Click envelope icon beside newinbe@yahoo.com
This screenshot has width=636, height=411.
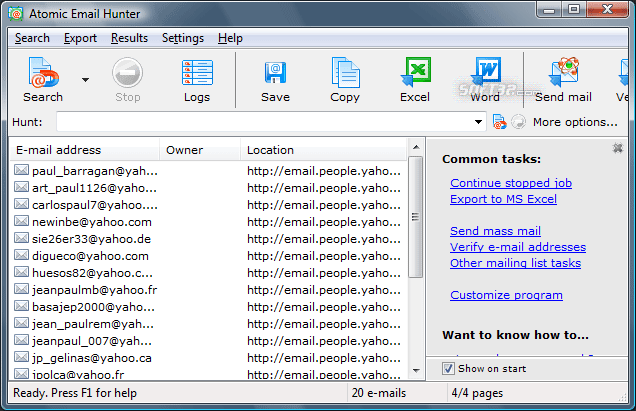(x=21, y=221)
